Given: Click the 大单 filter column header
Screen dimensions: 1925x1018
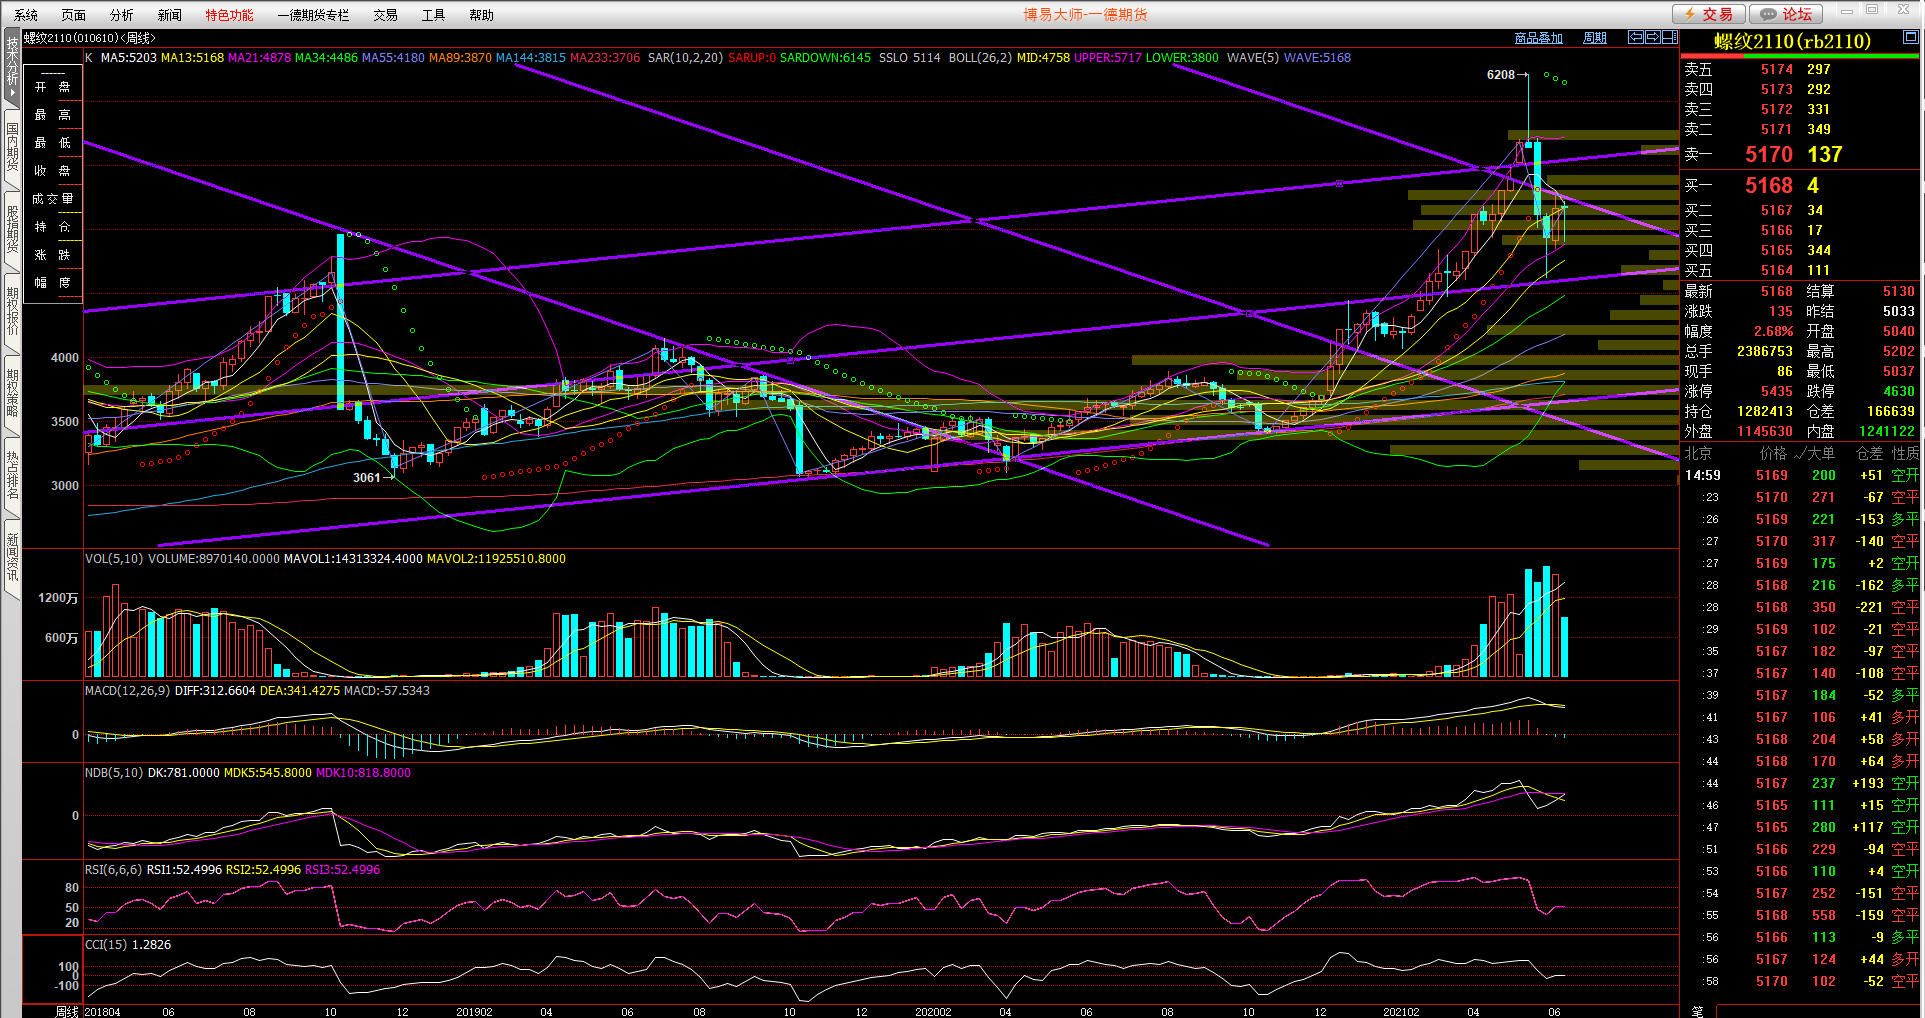Looking at the screenshot, I should (x=1815, y=453).
